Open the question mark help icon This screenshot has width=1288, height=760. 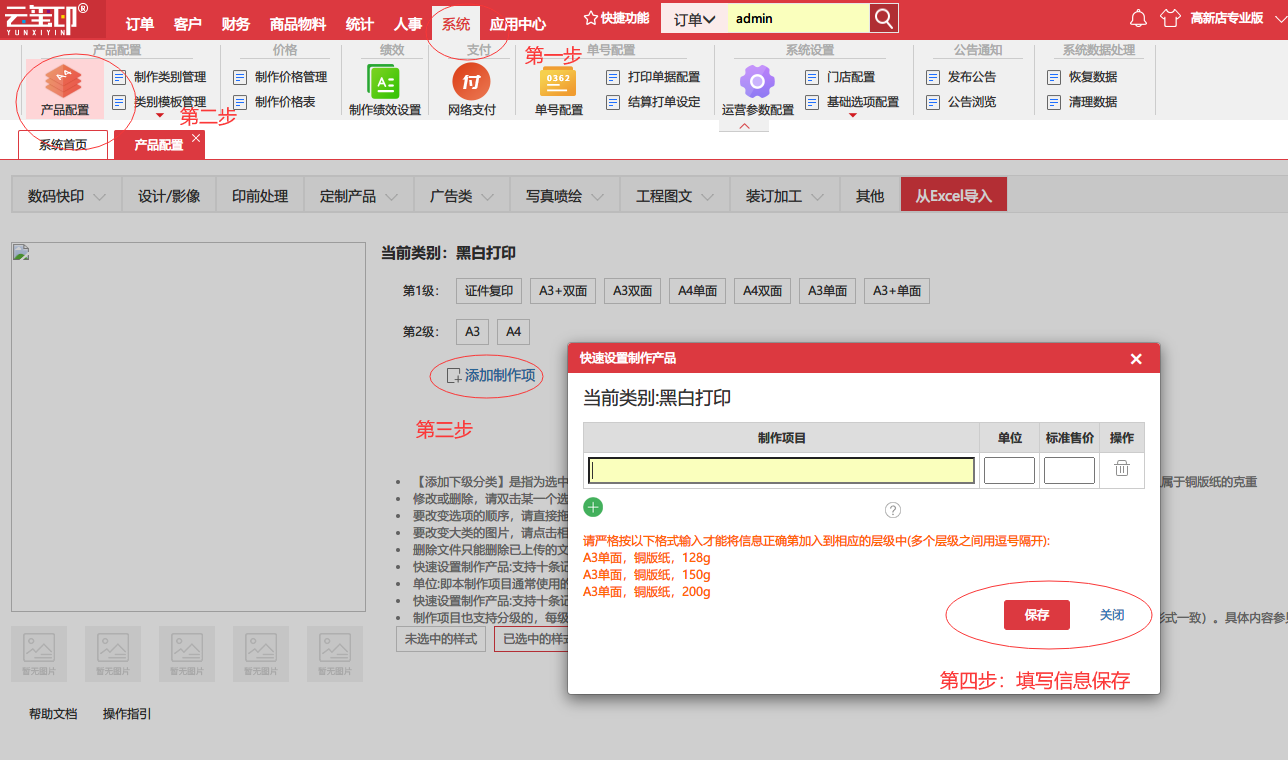click(x=893, y=510)
